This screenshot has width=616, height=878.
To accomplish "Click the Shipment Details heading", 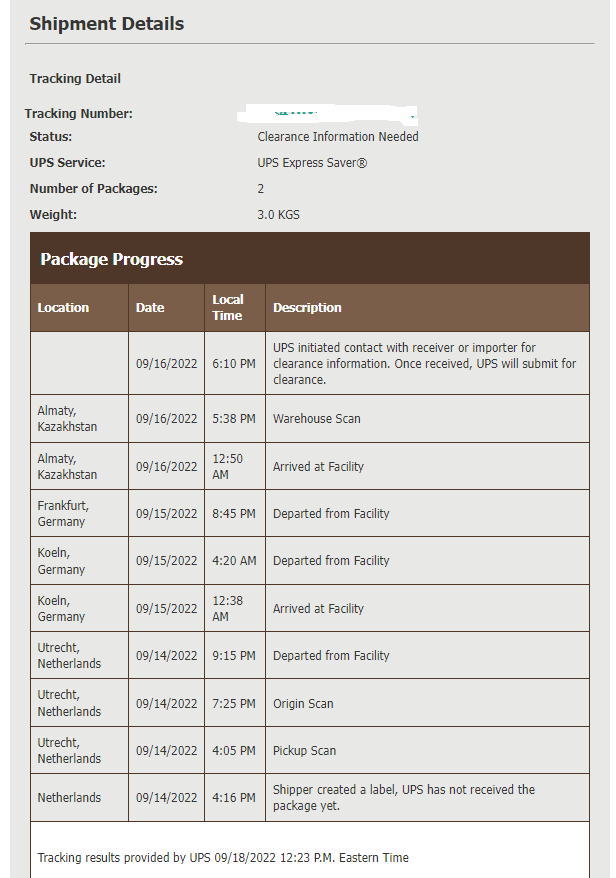I will coord(106,24).
